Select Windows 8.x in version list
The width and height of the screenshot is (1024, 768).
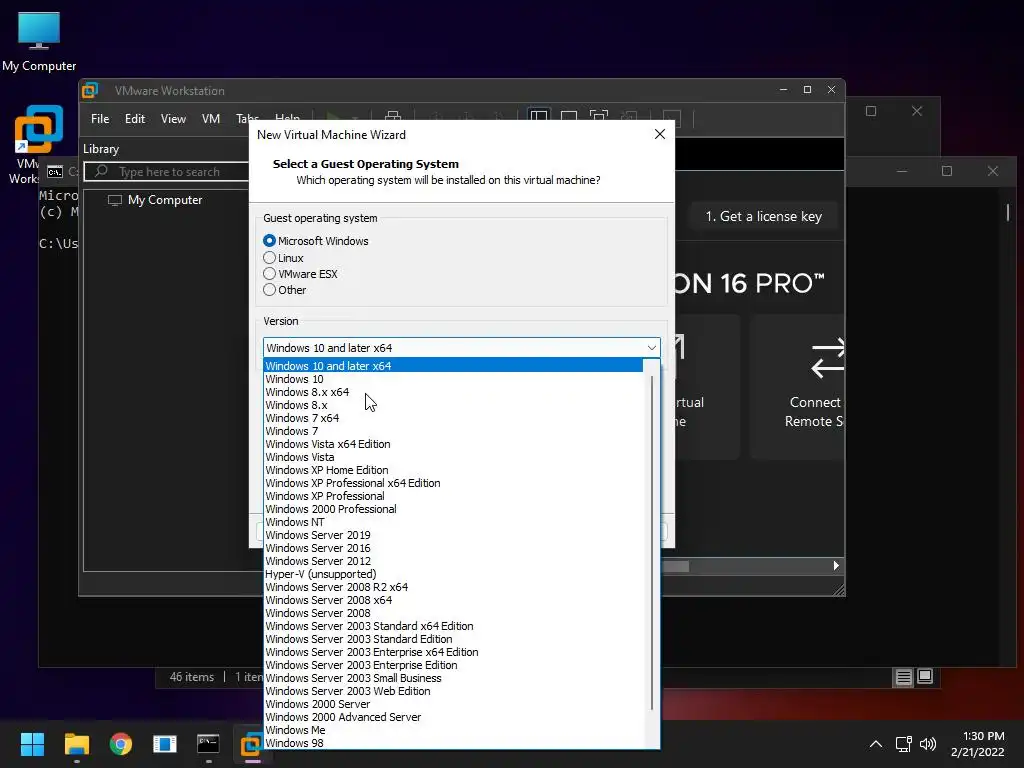453,405
